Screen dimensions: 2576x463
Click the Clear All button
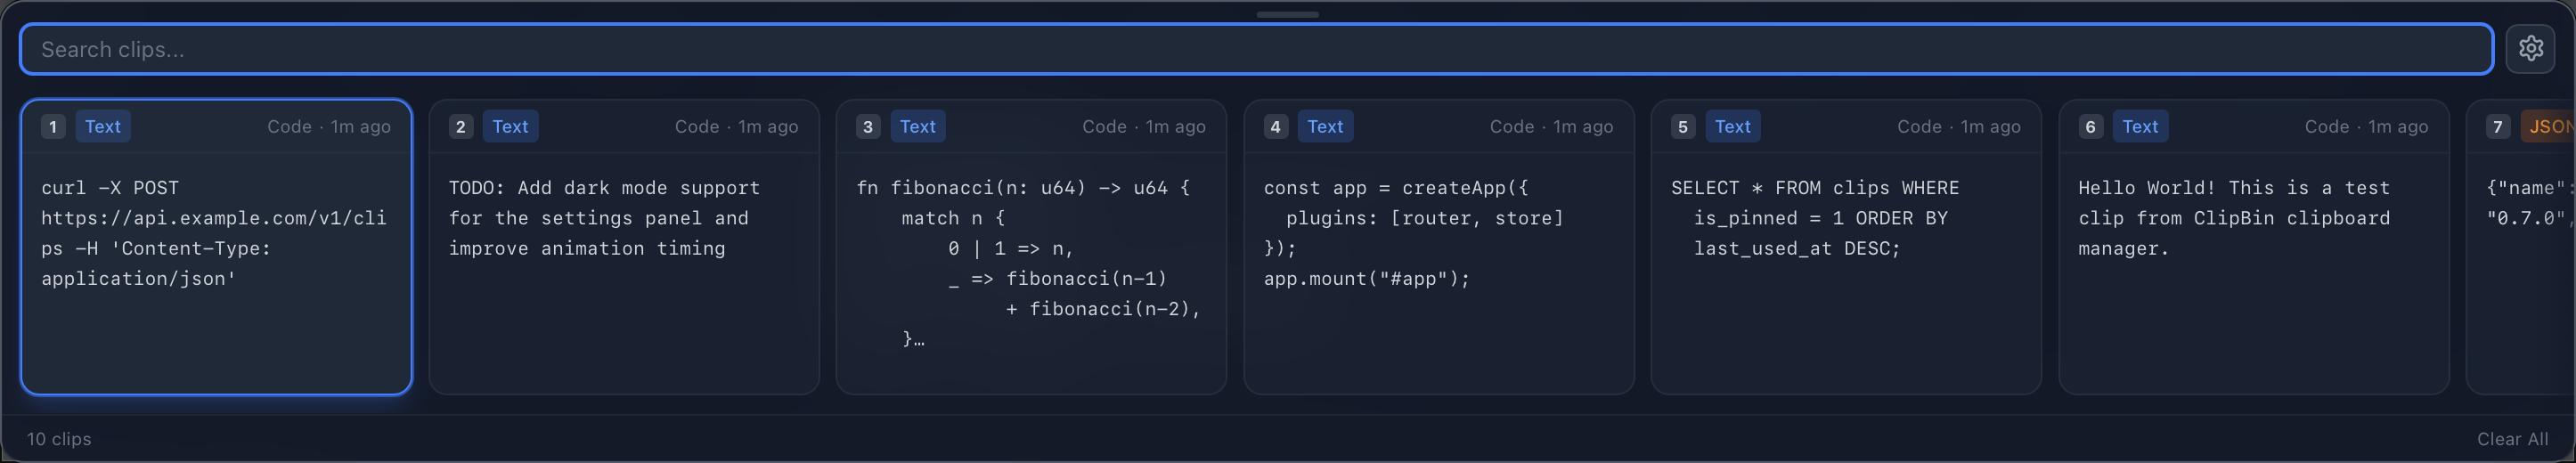pyautogui.click(x=2512, y=439)
